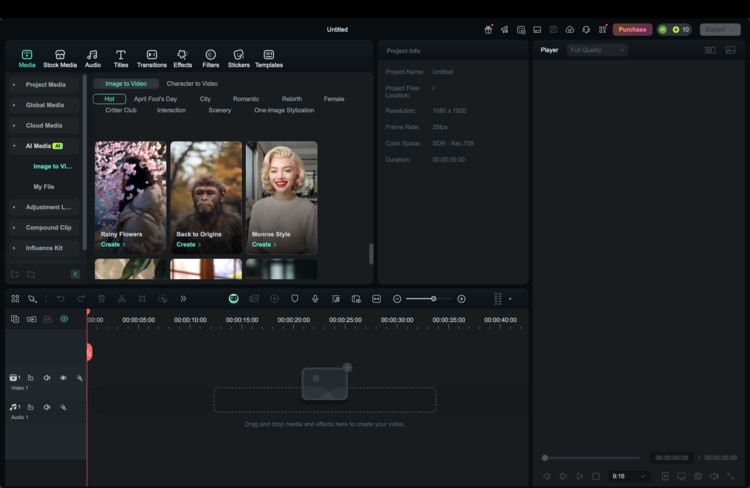The width and height of the screenshot is (750, 488).
Task: Click the voiceover microphone icon
Action: 315,299
